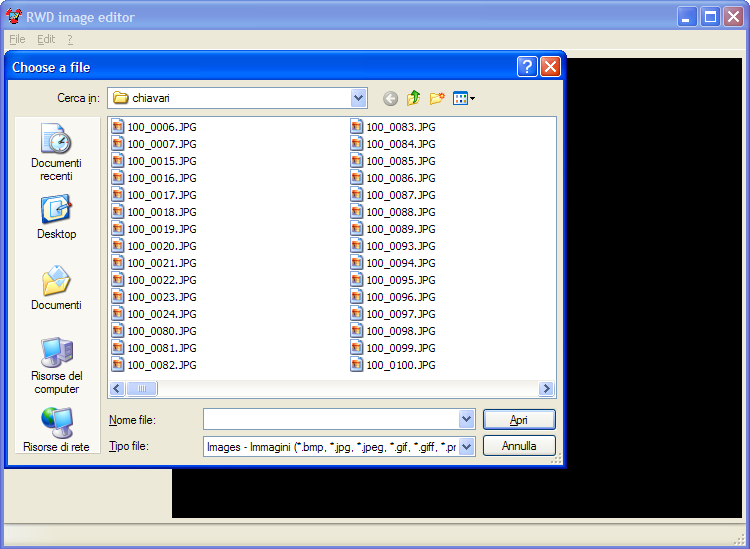Click the dialog help question mark button

[x=527, y=67]
